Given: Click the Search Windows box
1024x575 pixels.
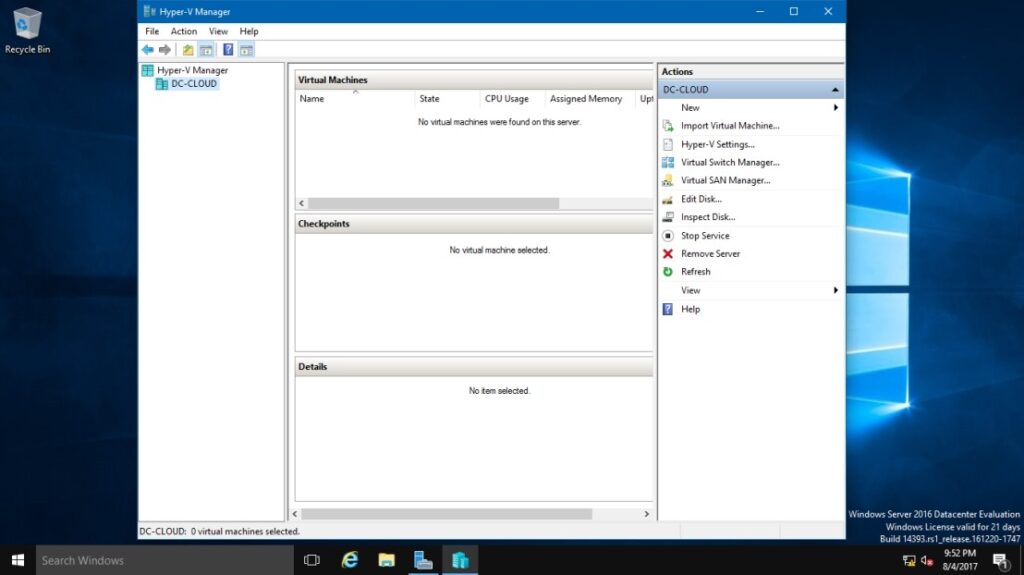Looking at the screenshot, I should tap(165, 560).
